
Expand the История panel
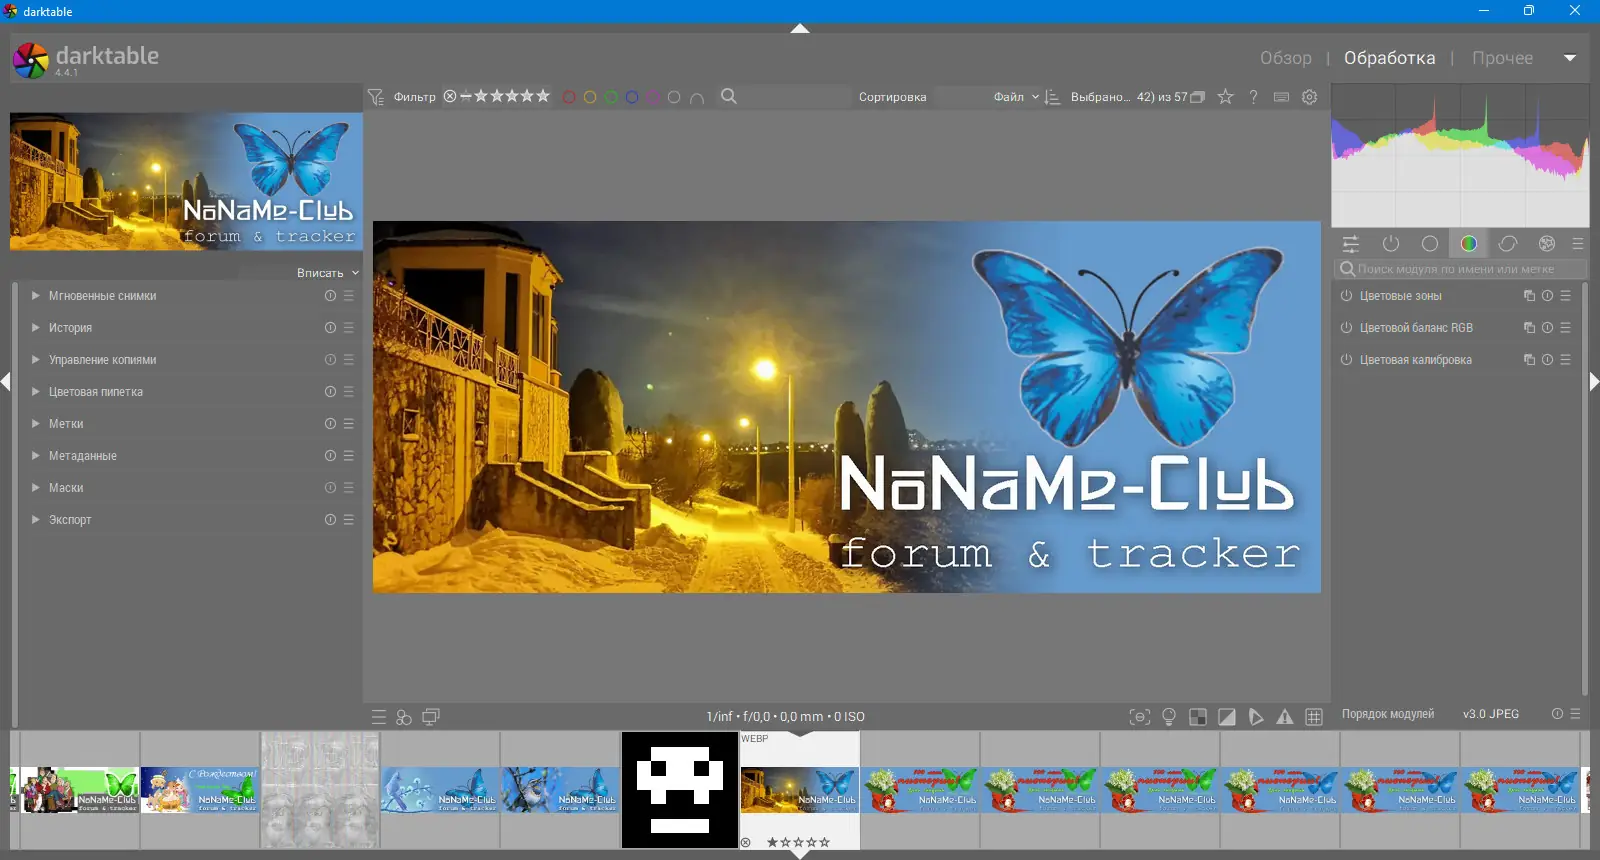36,328
